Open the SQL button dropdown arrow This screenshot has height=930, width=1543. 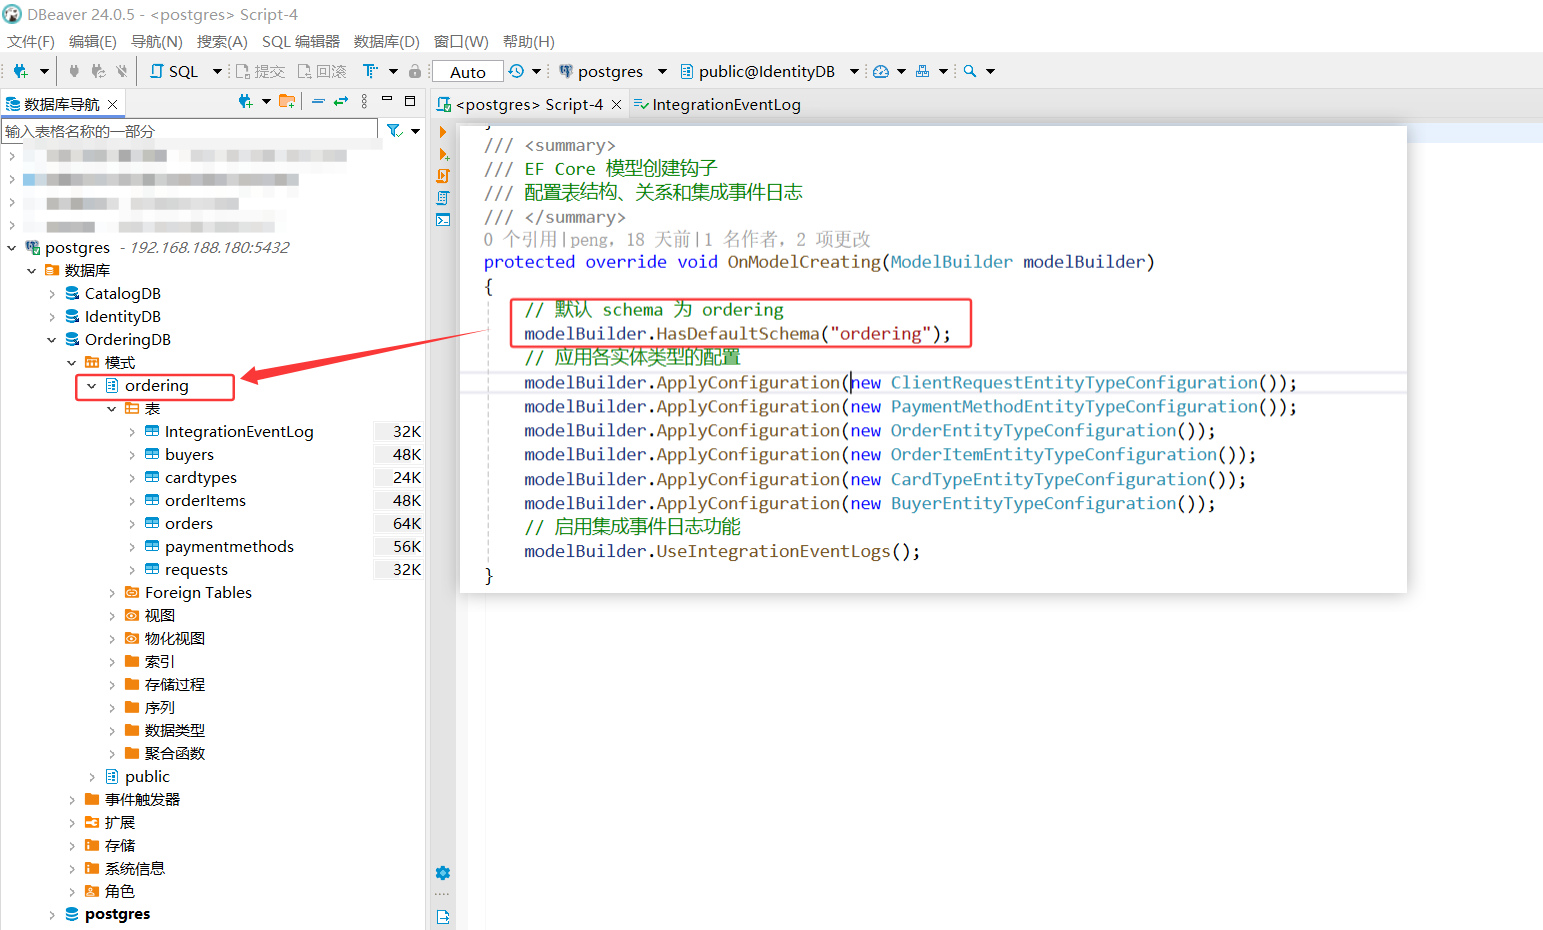(217, 71)
